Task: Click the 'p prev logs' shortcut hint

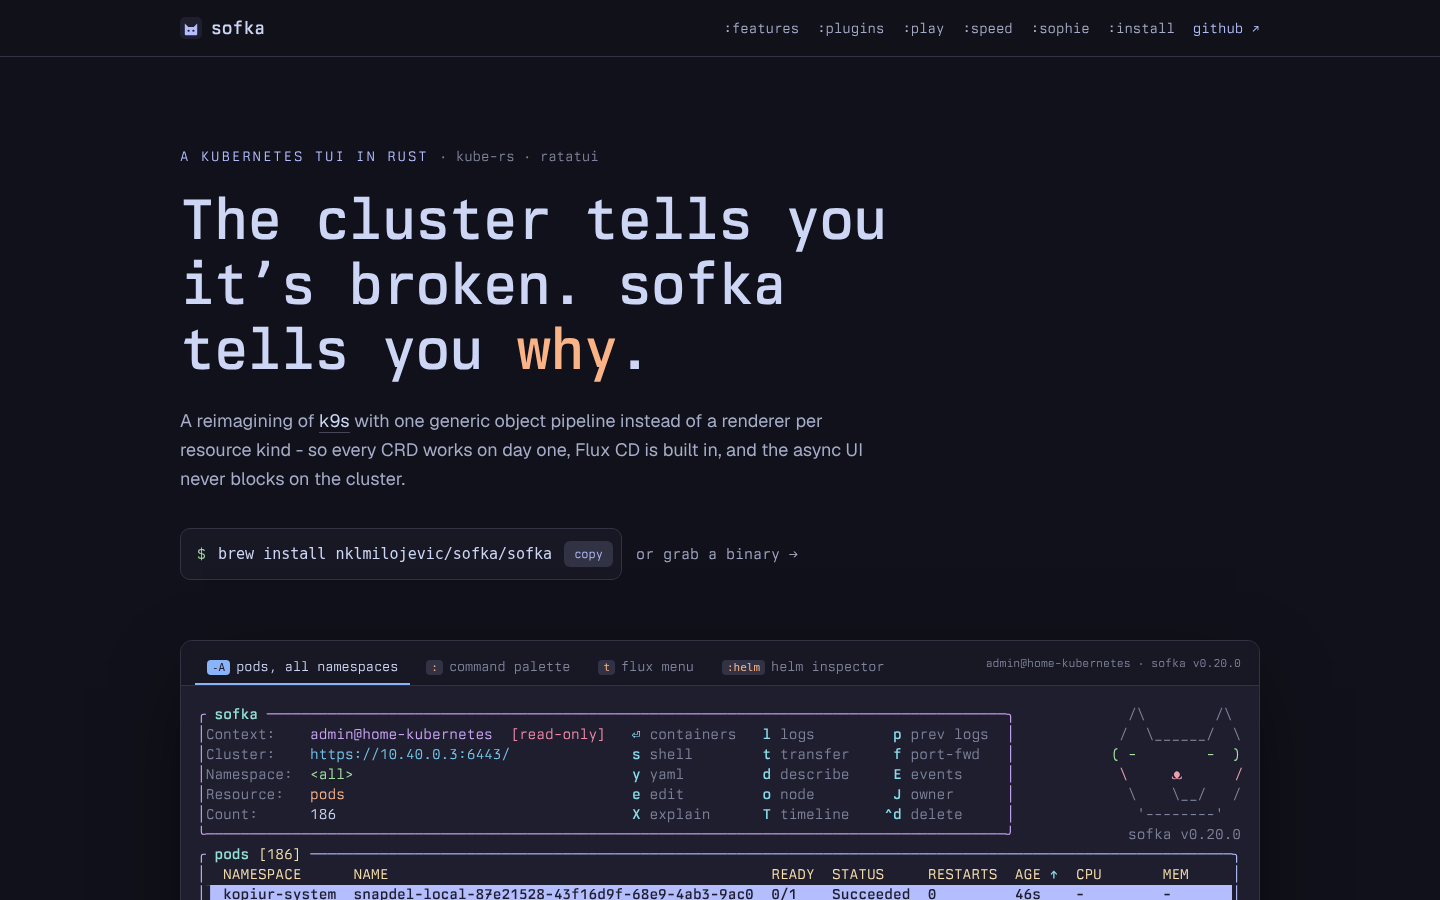Action: point(940,734)
